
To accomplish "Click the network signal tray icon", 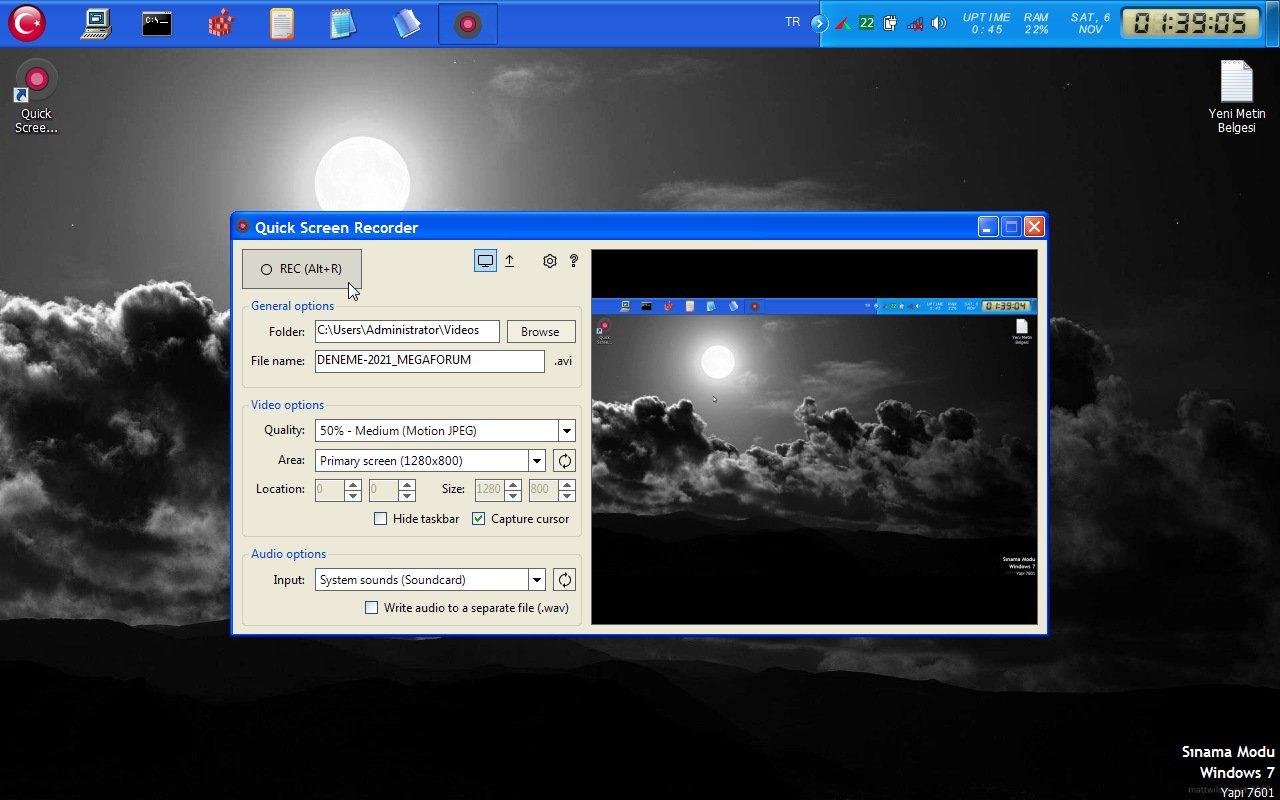I will tap(914, 23).
